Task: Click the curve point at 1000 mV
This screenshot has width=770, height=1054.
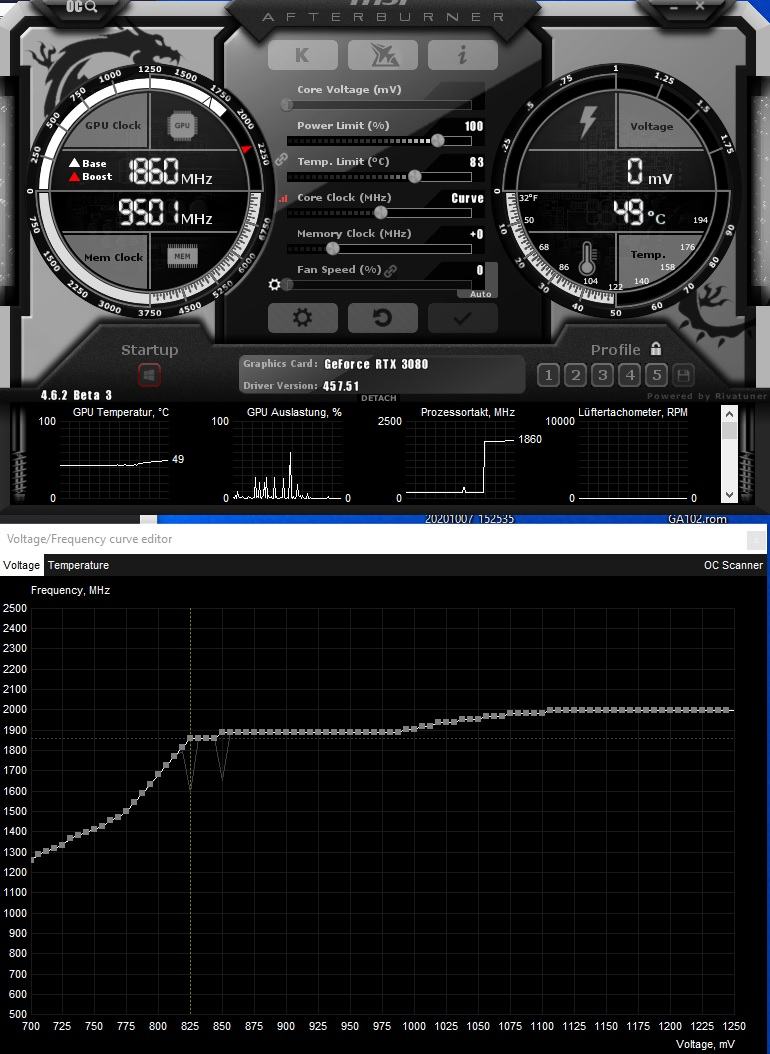Action: [x=414, y=729]
